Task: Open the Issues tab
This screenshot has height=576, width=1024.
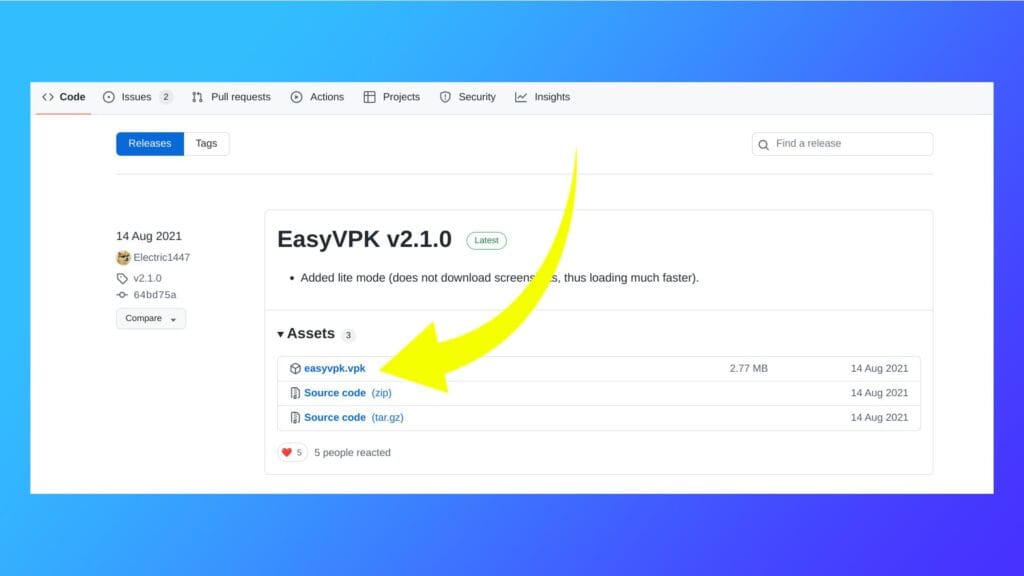Action: point(137,97)
